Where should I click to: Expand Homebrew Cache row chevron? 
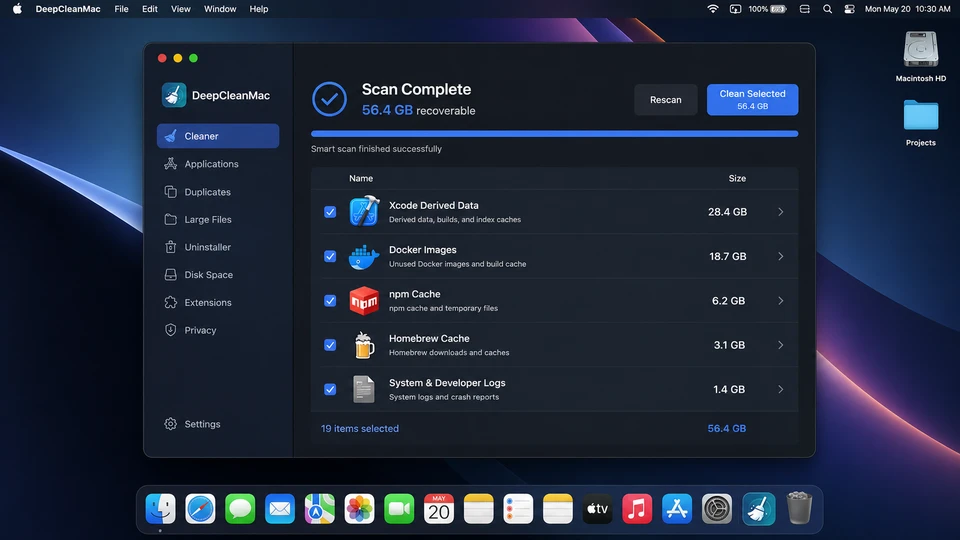point(781,345)
